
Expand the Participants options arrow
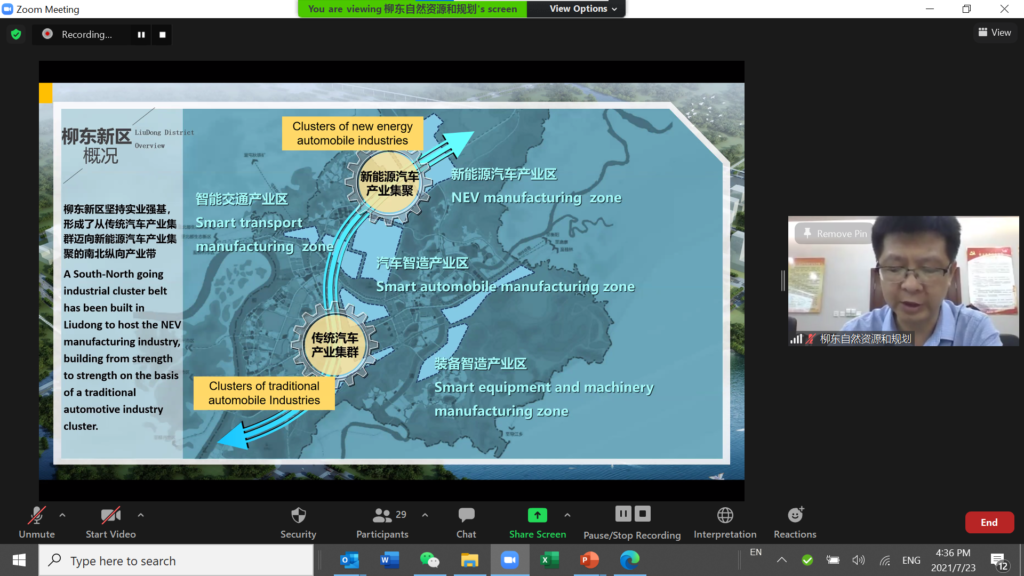tap(425, 515)
